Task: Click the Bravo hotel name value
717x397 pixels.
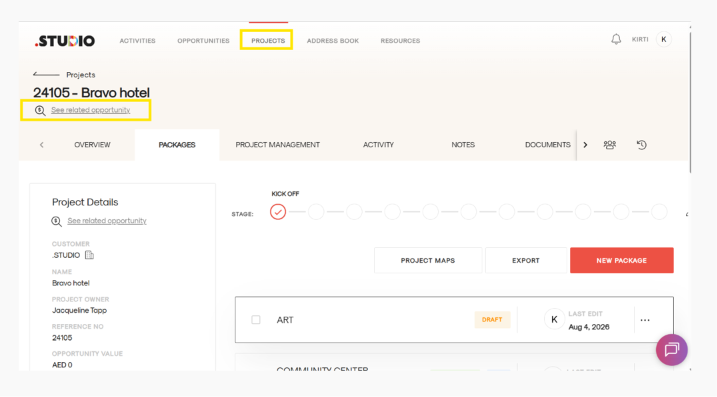Action: coord(71,283)
